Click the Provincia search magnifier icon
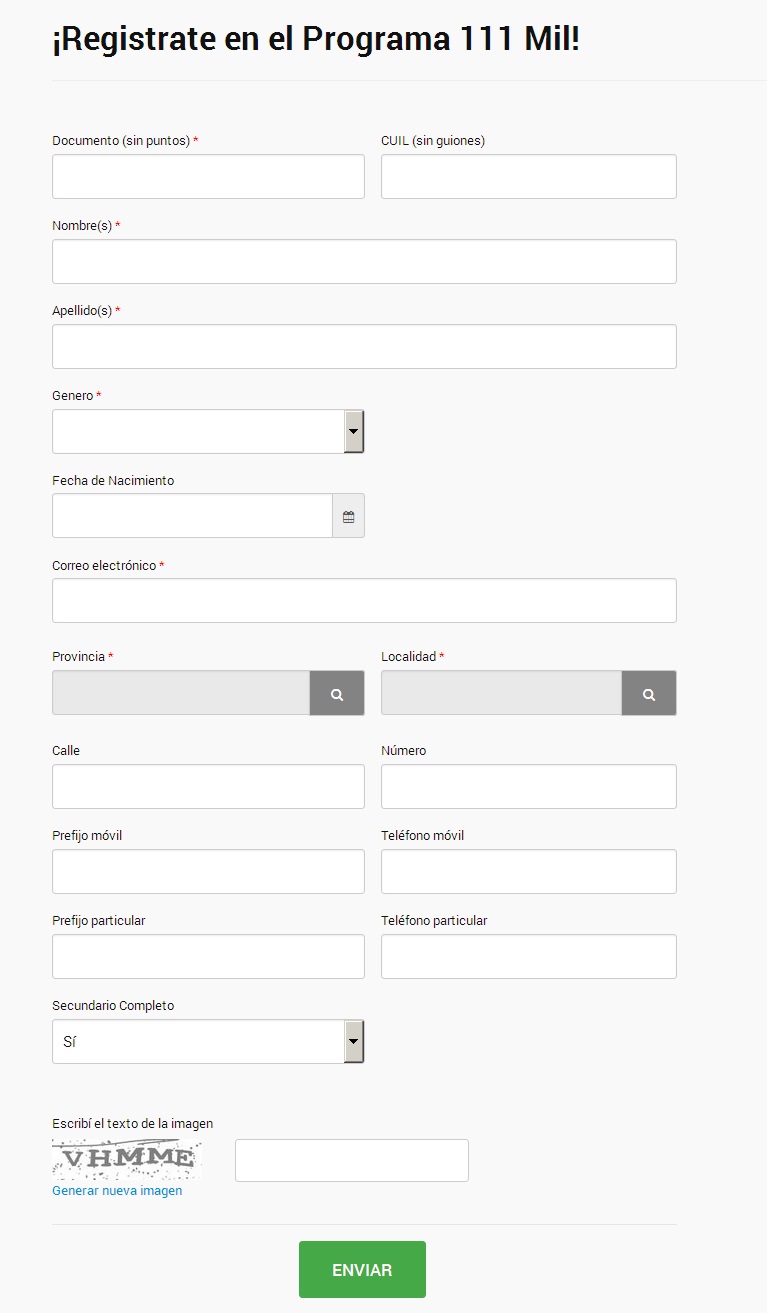This screenshot has width=767, height=1313. (337, 693)
